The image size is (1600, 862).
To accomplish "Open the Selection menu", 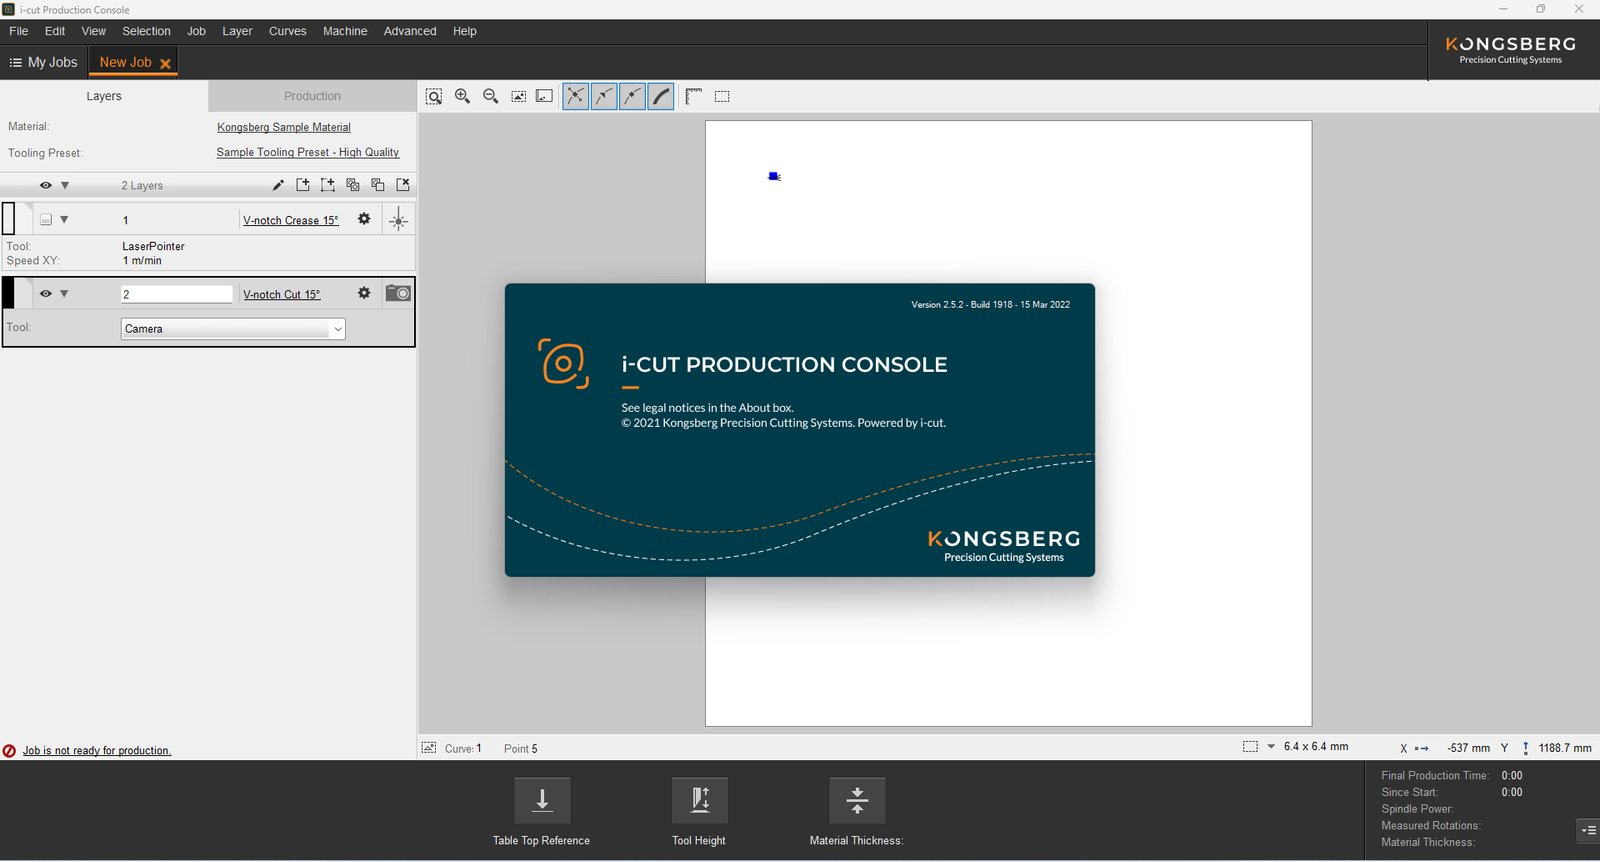I will point(146,31).
